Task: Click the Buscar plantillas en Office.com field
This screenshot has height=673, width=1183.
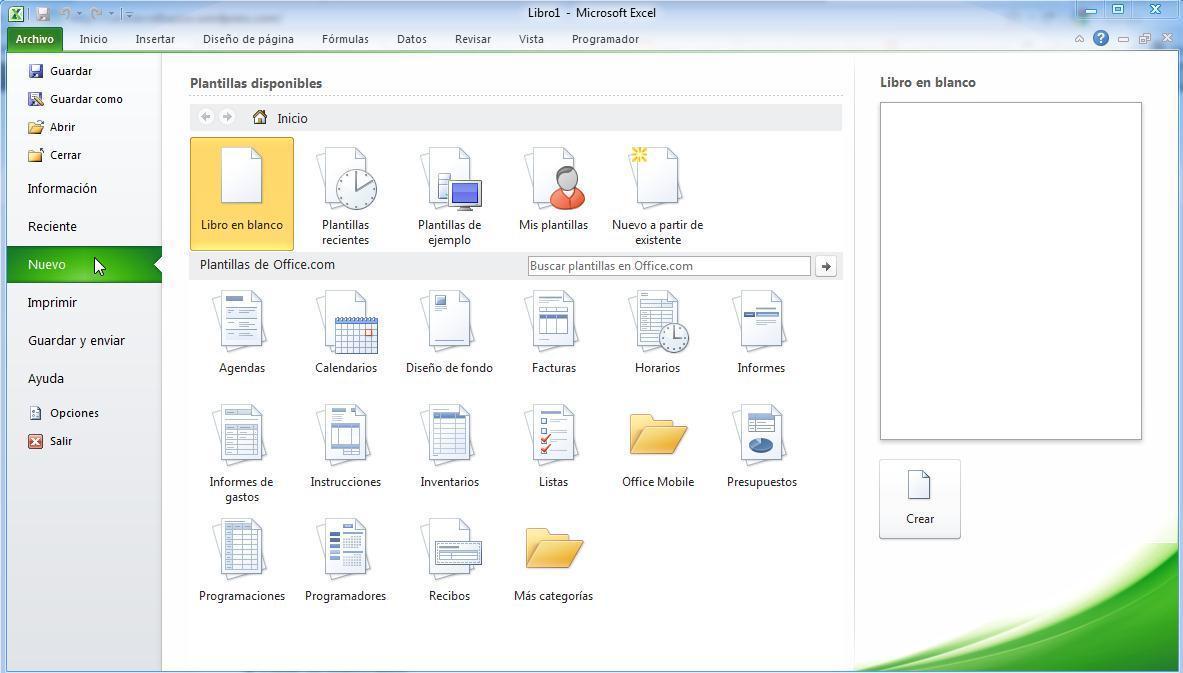Action: click(669, 266)
